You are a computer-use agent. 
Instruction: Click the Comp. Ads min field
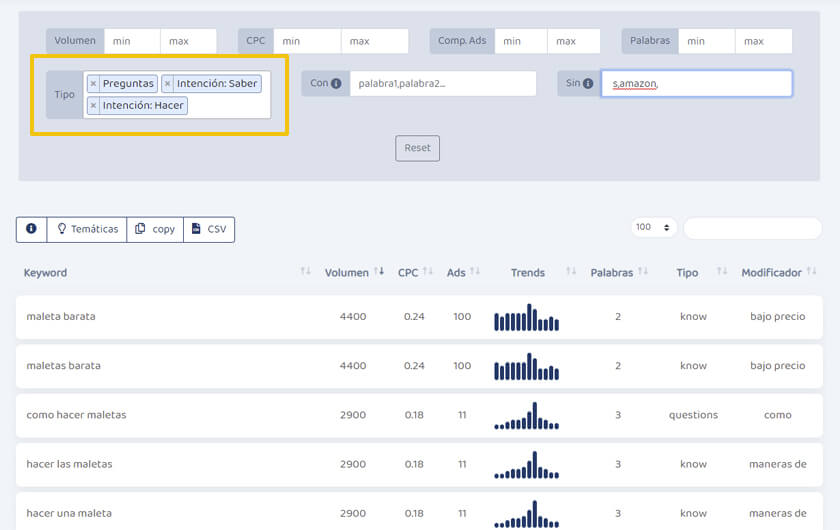tap(521, 41)
